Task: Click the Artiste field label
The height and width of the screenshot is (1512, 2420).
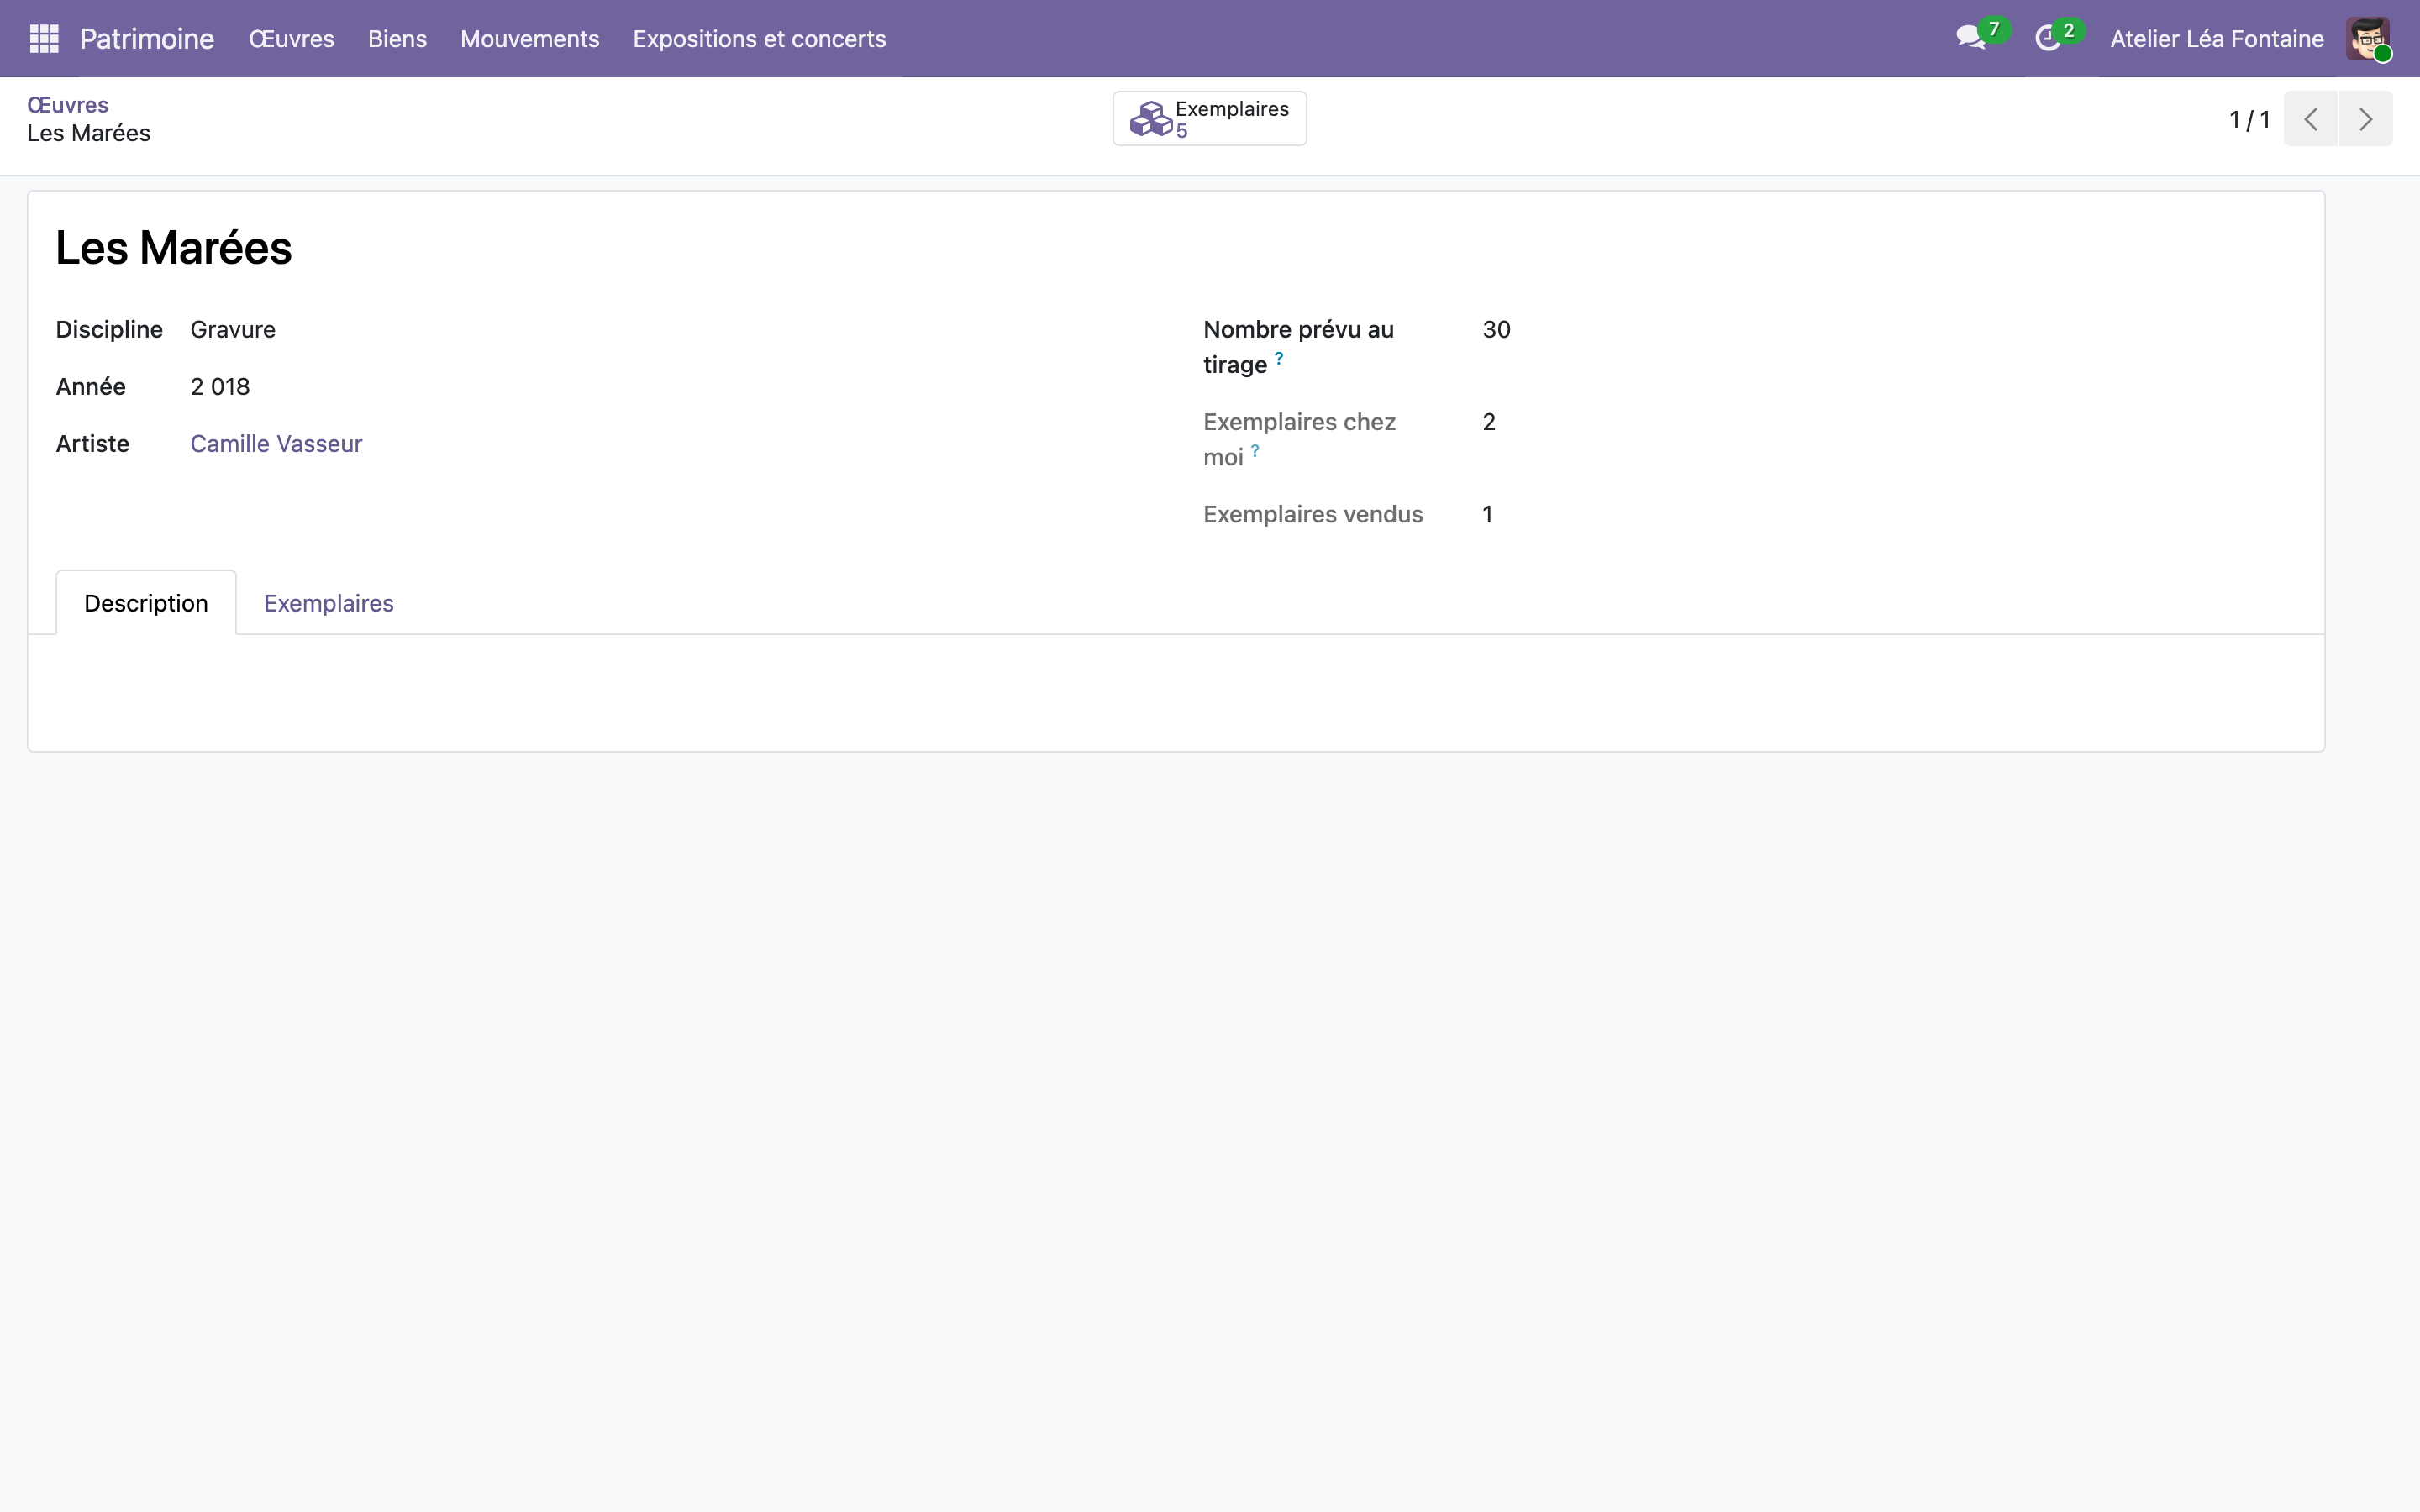Action: pyautogui.click(x=93, y=444)
